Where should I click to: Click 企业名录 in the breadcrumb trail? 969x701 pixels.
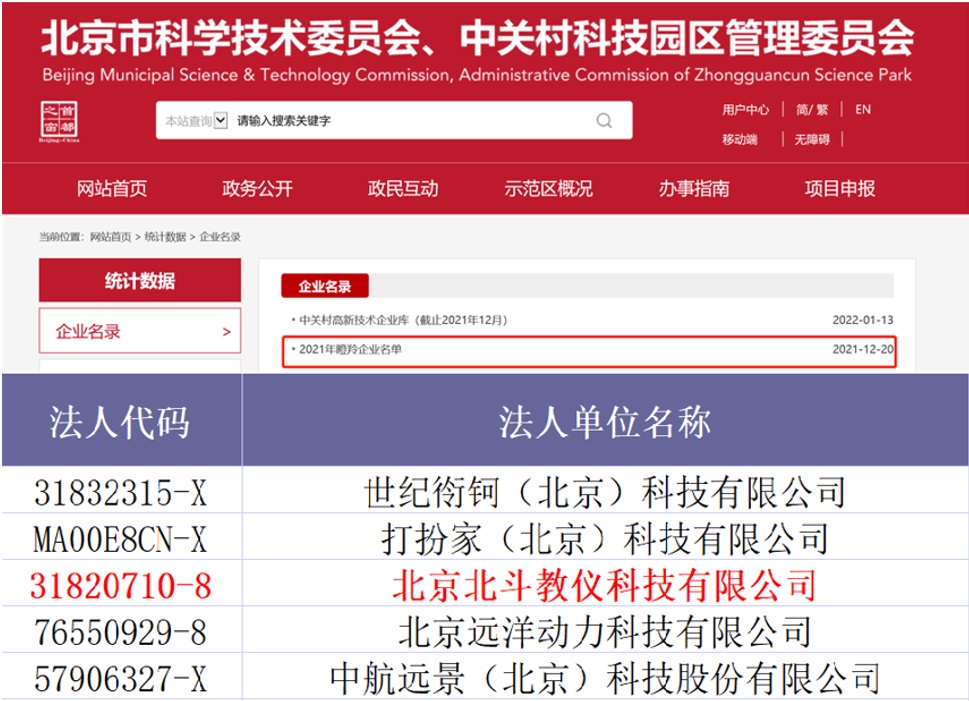(x=220, y=237)
